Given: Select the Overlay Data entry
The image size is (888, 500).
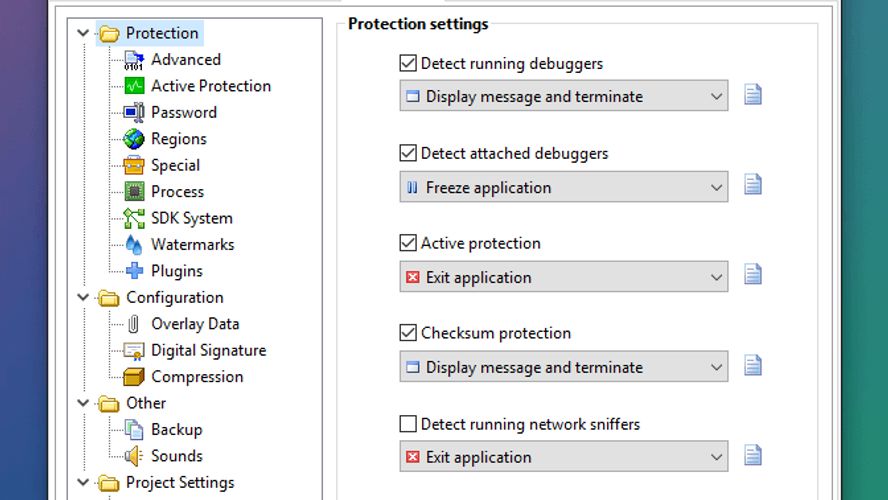Looking at the screenshot, I should 195,324.
